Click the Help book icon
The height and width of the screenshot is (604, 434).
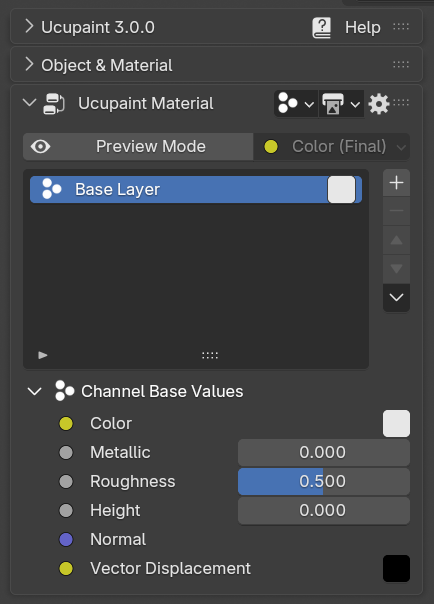(322, 28)
